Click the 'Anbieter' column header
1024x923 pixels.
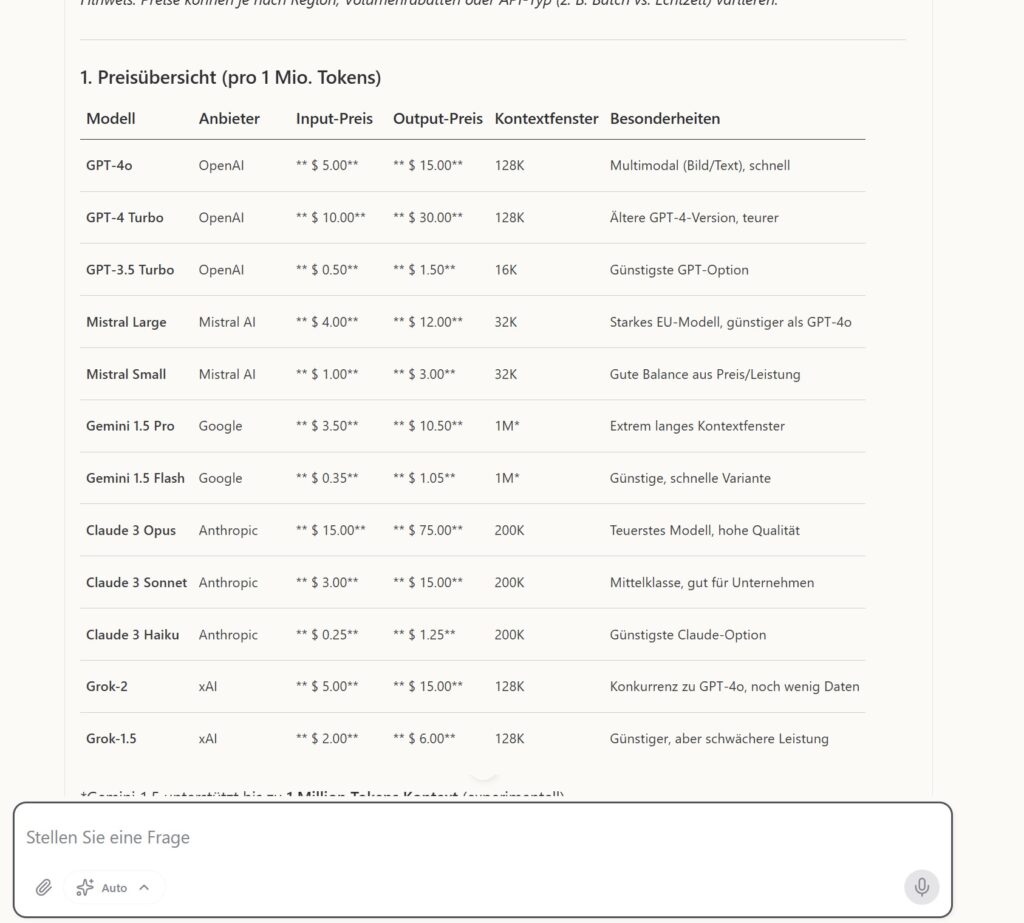coord(229,118)
